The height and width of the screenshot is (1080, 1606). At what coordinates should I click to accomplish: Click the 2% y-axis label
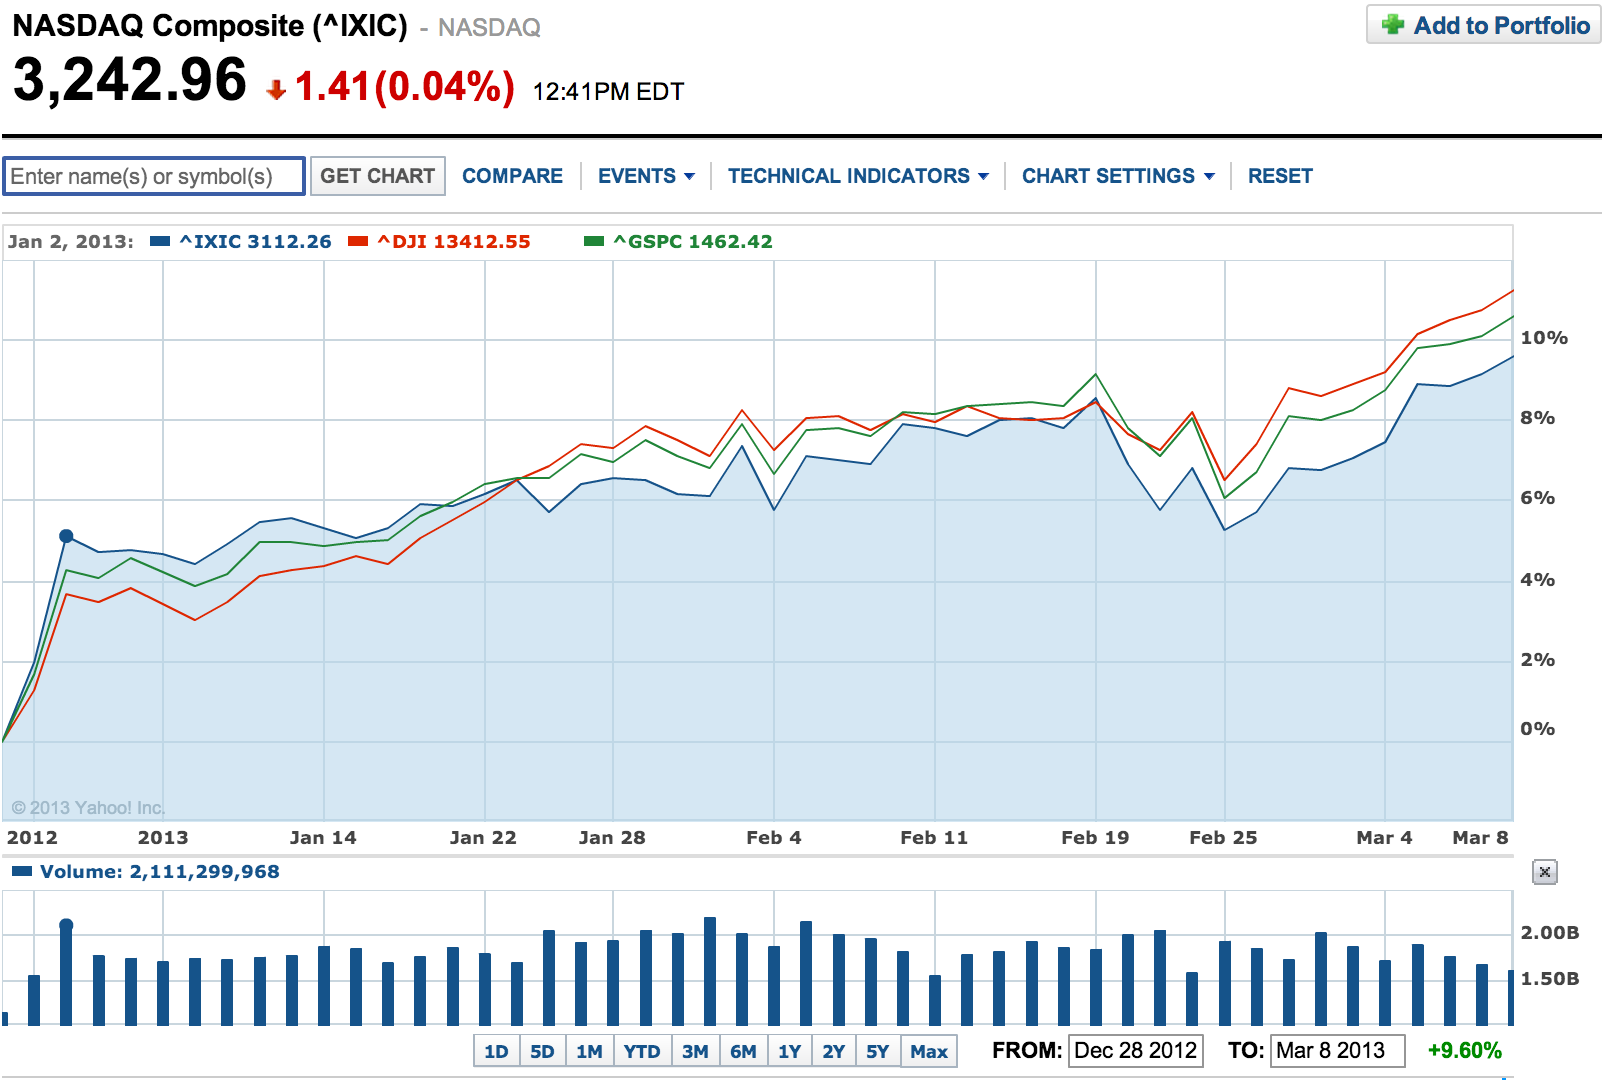[x=1538, y=660]
